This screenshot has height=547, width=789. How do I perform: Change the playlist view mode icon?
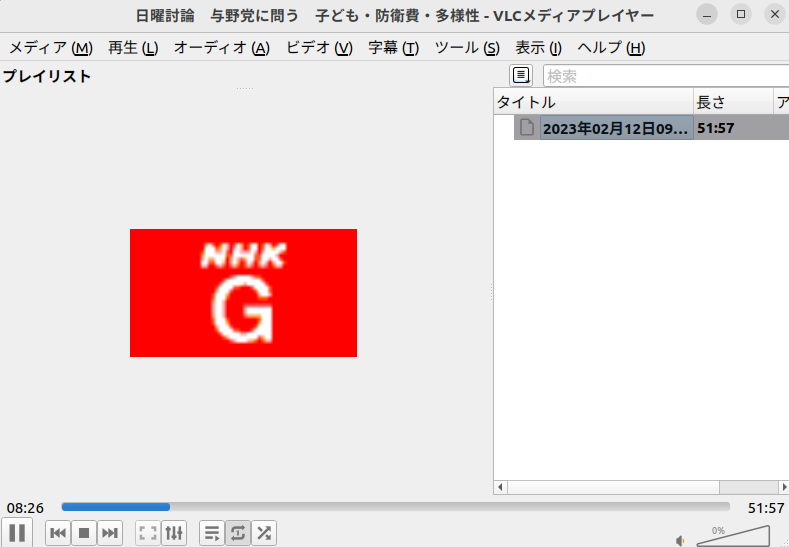coord(521,75)
